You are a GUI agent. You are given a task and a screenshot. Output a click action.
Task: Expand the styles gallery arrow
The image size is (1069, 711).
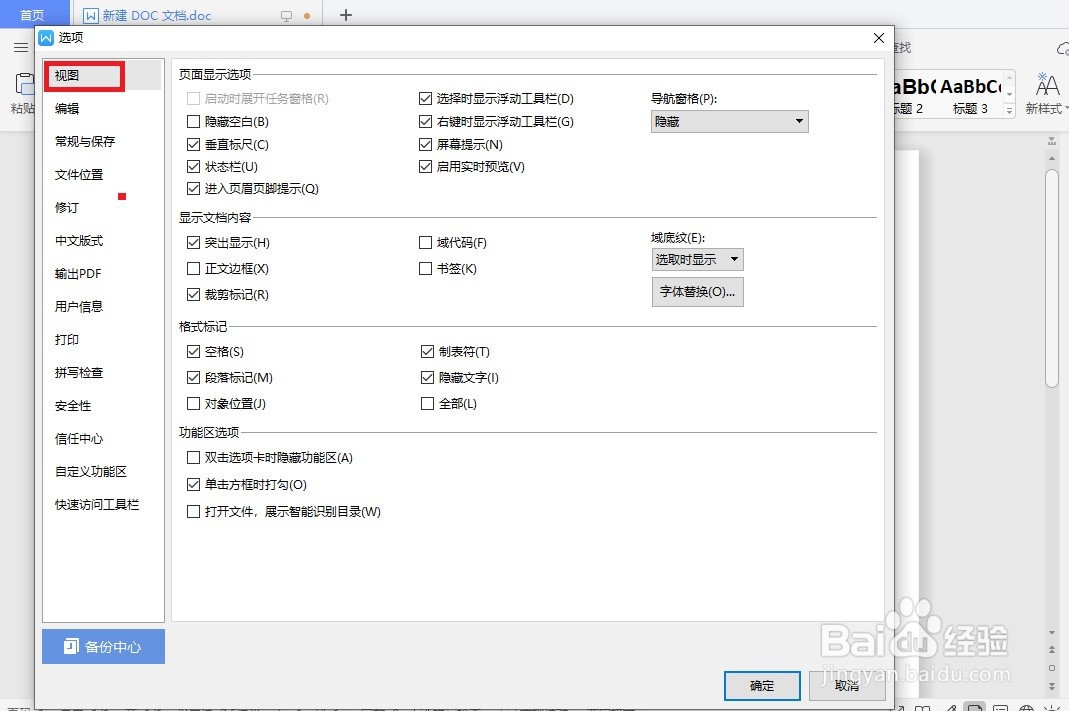tap(1010, 111)
